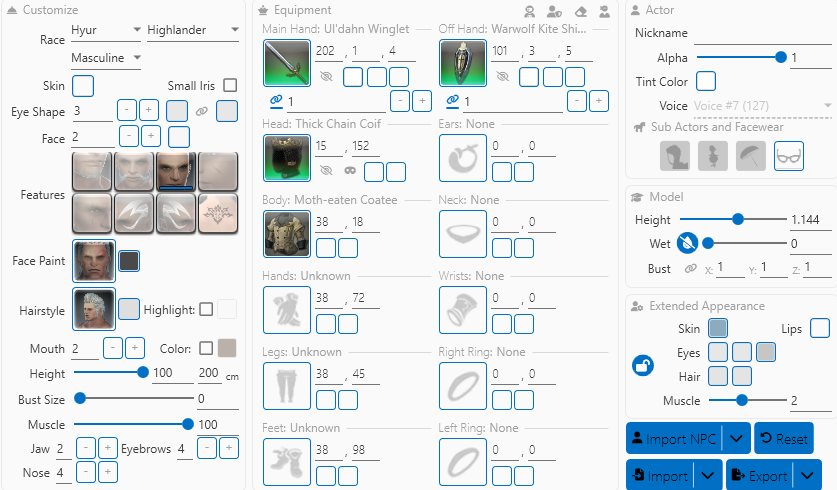The height and width of the screenshot is (490, 837).
Task: Select the Legs equipment slot icon
Action: [x=287, y=386]
